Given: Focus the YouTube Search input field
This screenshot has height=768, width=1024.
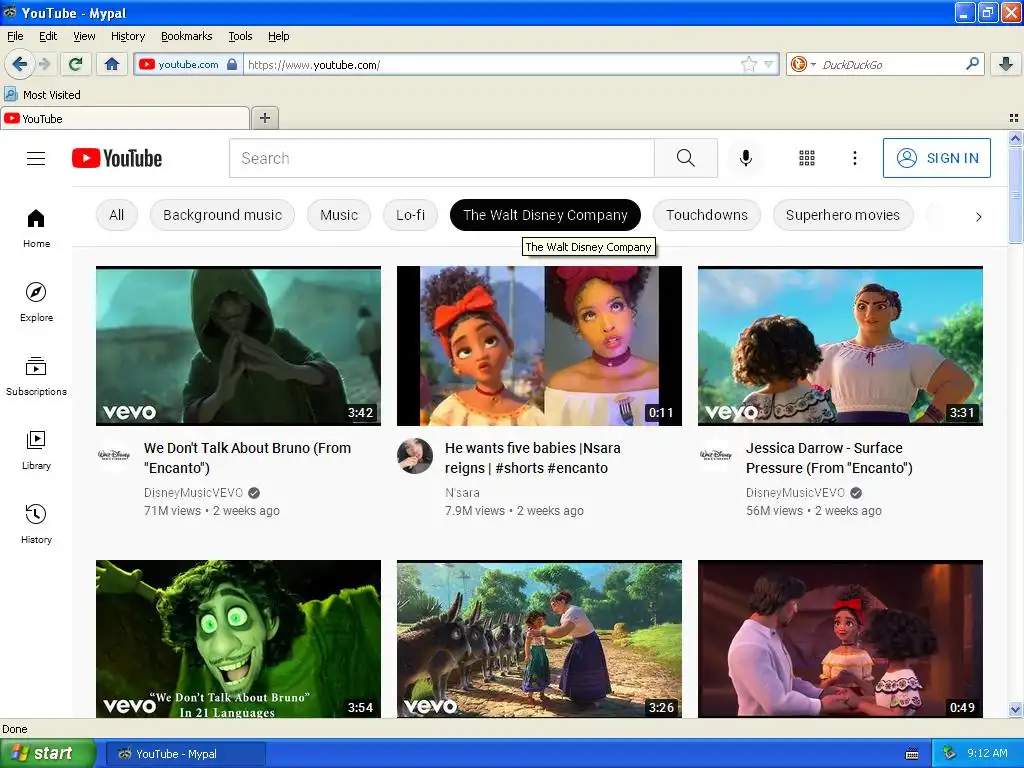Looking at the screenshot, I should coord(441,158).
